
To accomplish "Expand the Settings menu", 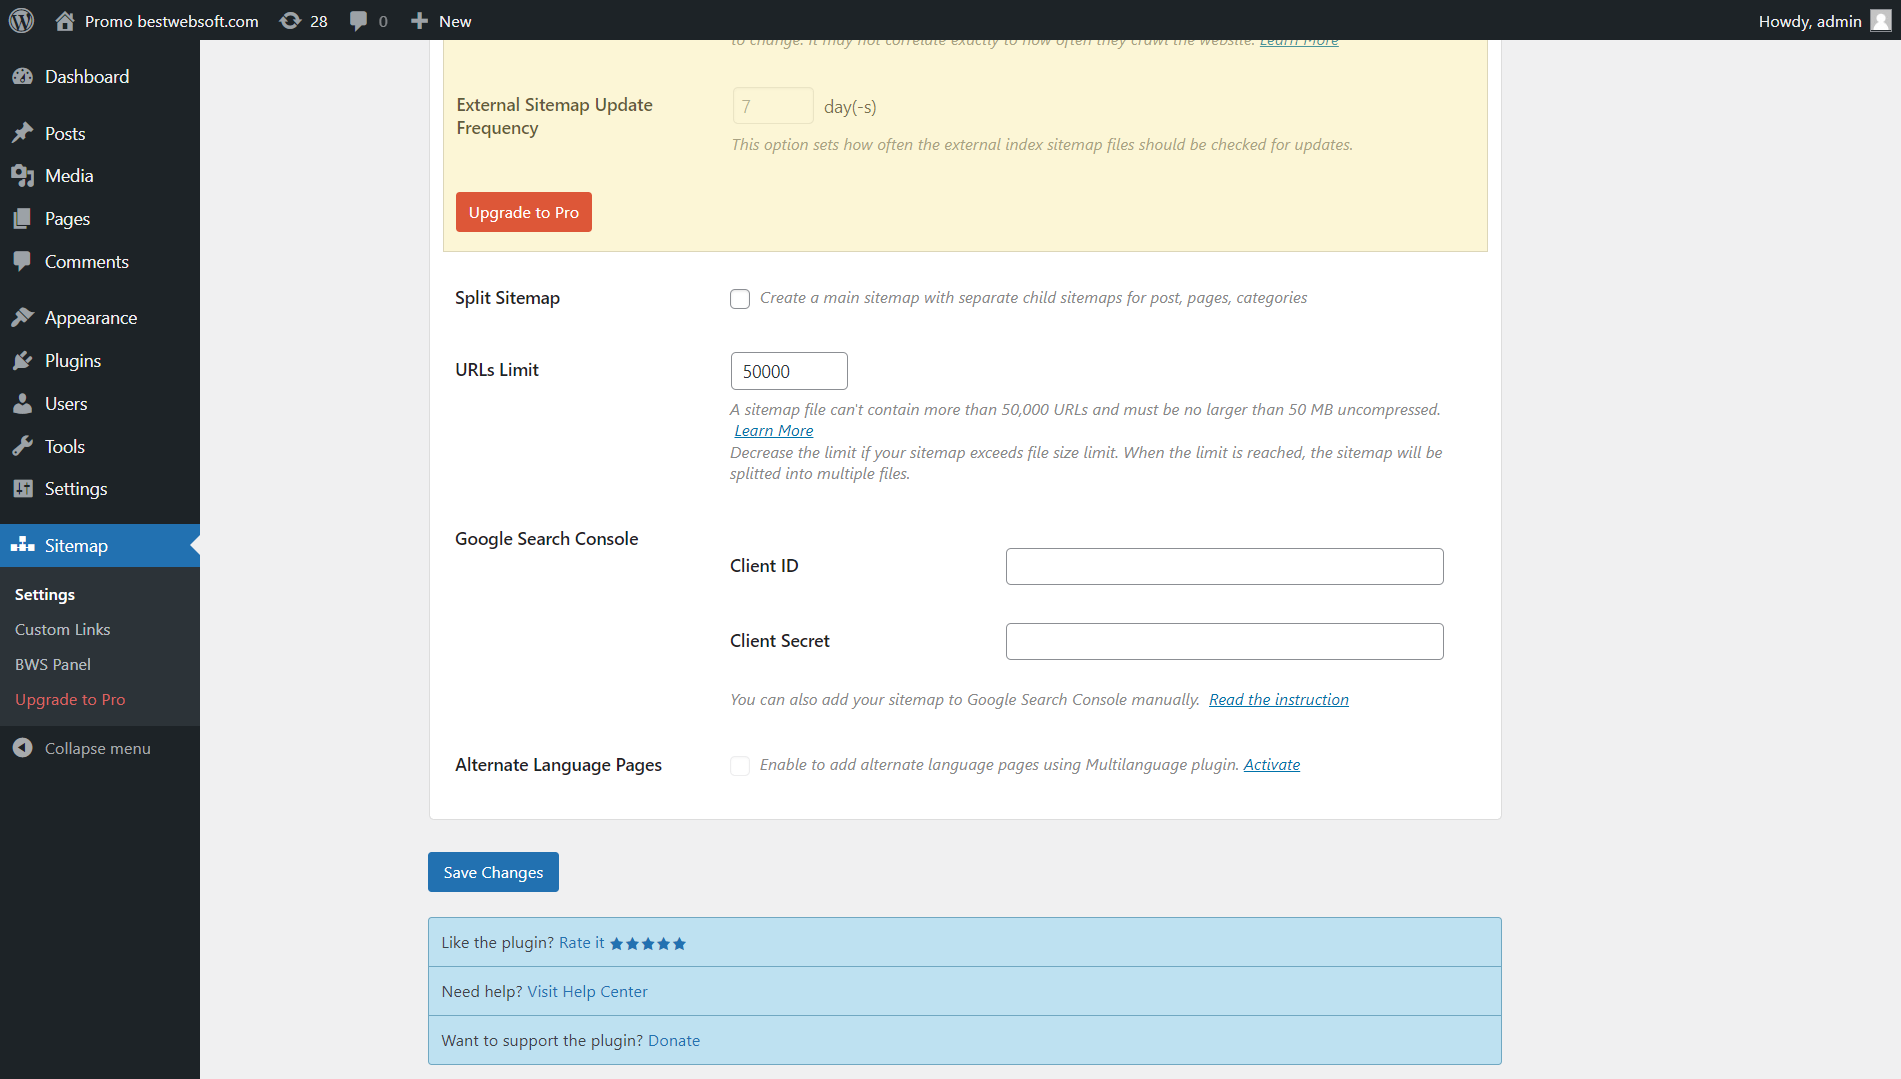I will 44,594.
